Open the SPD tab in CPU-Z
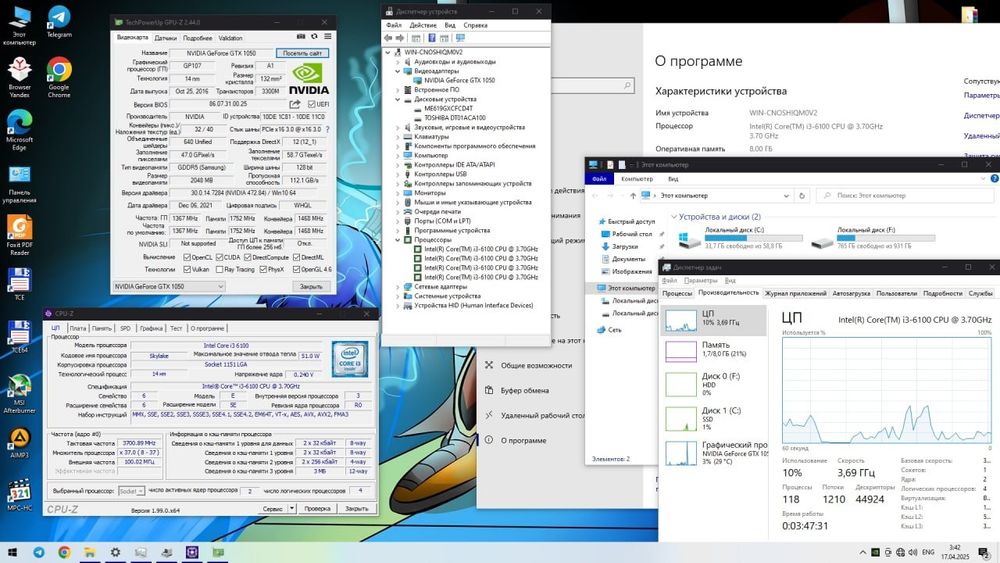Viewport: 1000px width, 563px height. pyautogui.click(x=125, y=328)
